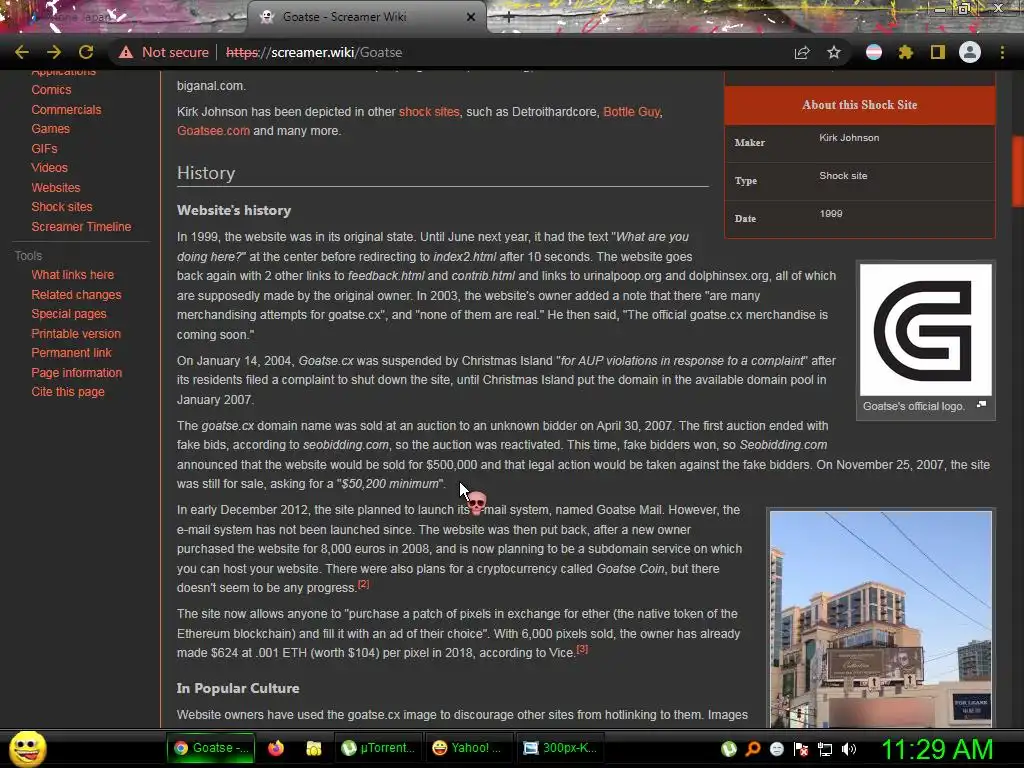Follow the Goatsee.com article link
Screen dimensions: 1024x768
tap(213, 131)
